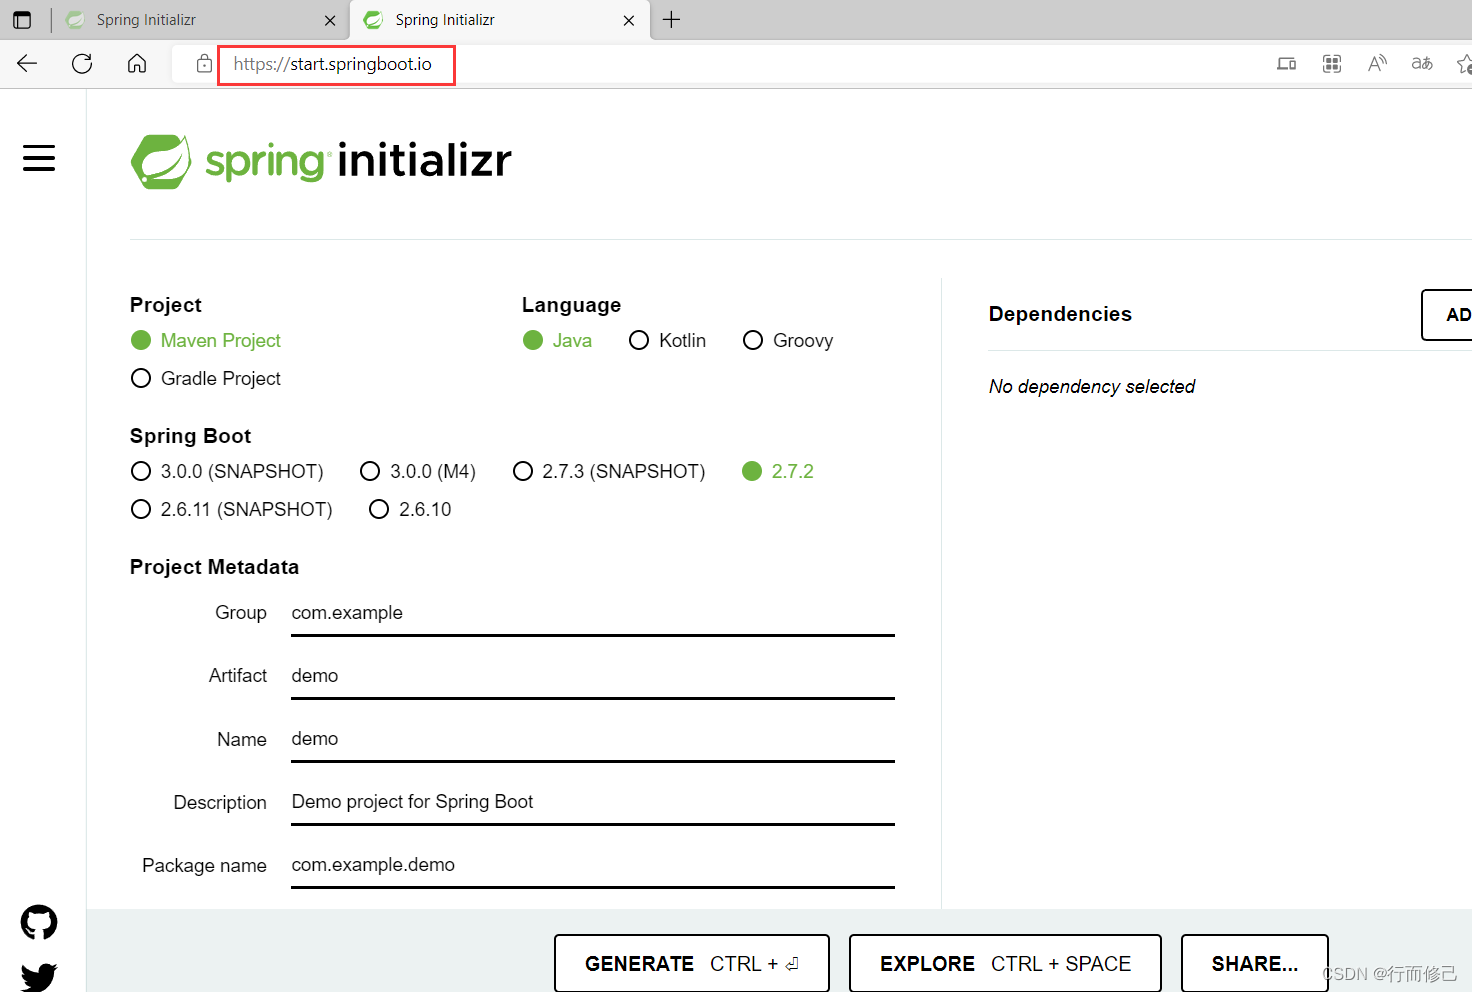Select Spring Boot 3.0.0 (M4)
Image resolution: width=1472 pixels, height=992 pixels.
point(370,471)
